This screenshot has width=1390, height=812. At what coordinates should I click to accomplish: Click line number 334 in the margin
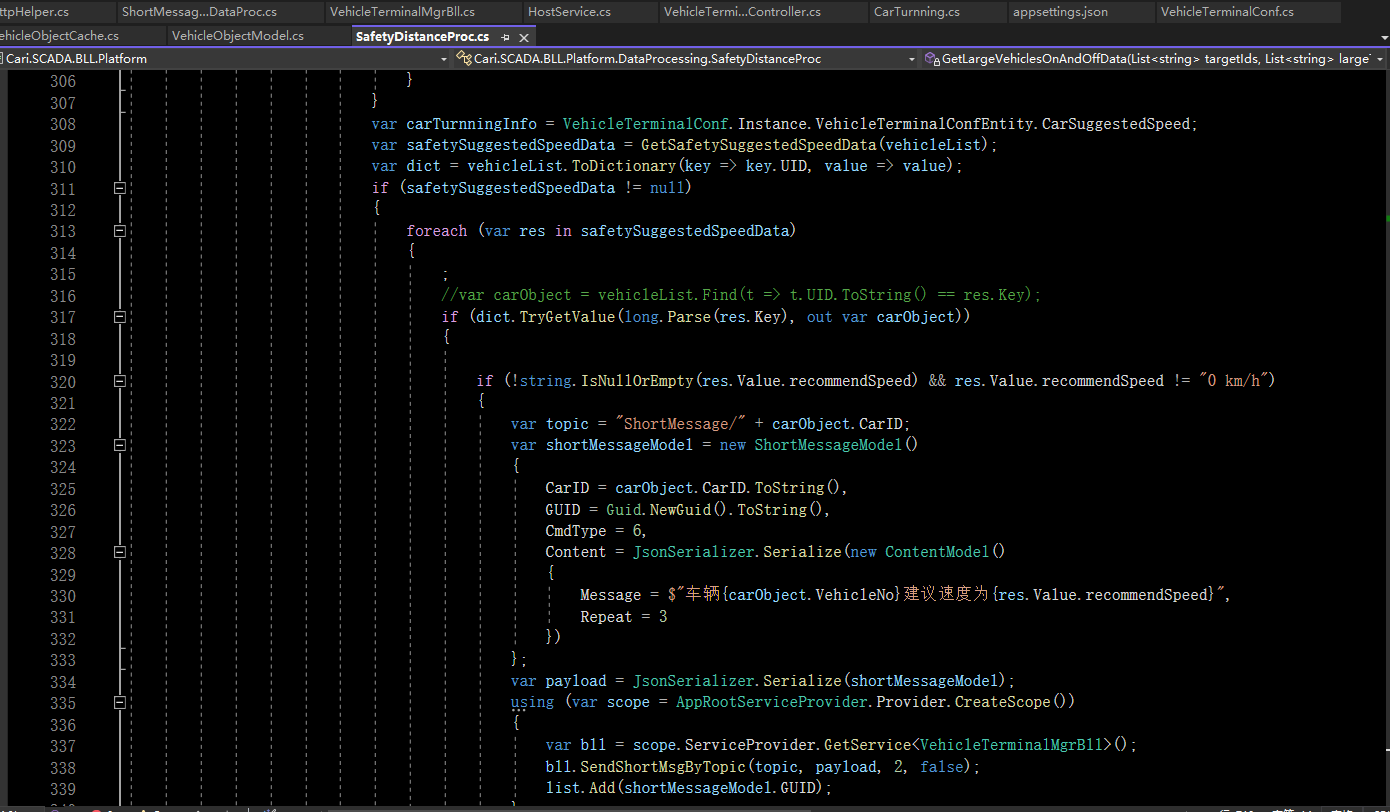(62, 681)
